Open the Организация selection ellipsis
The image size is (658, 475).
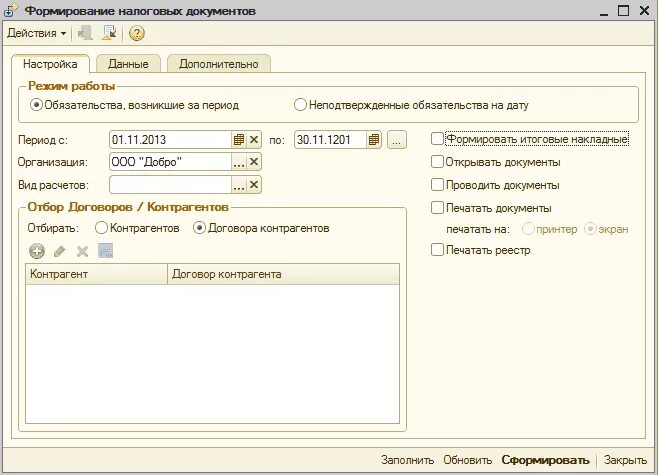point(238,162)
